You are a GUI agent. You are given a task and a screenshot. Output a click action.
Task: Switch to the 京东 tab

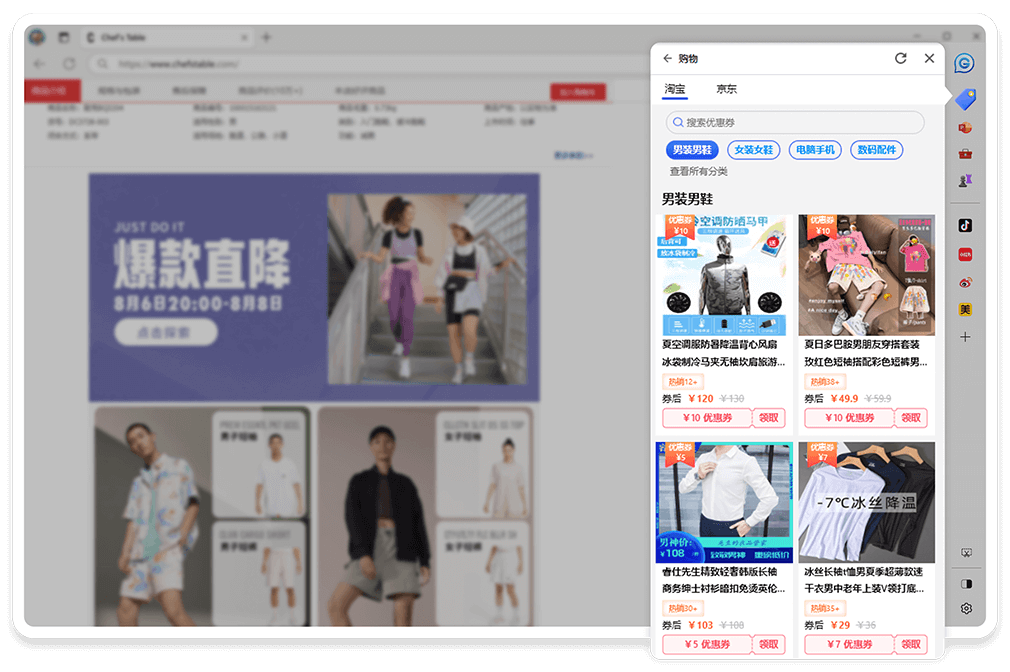(726, 88)
